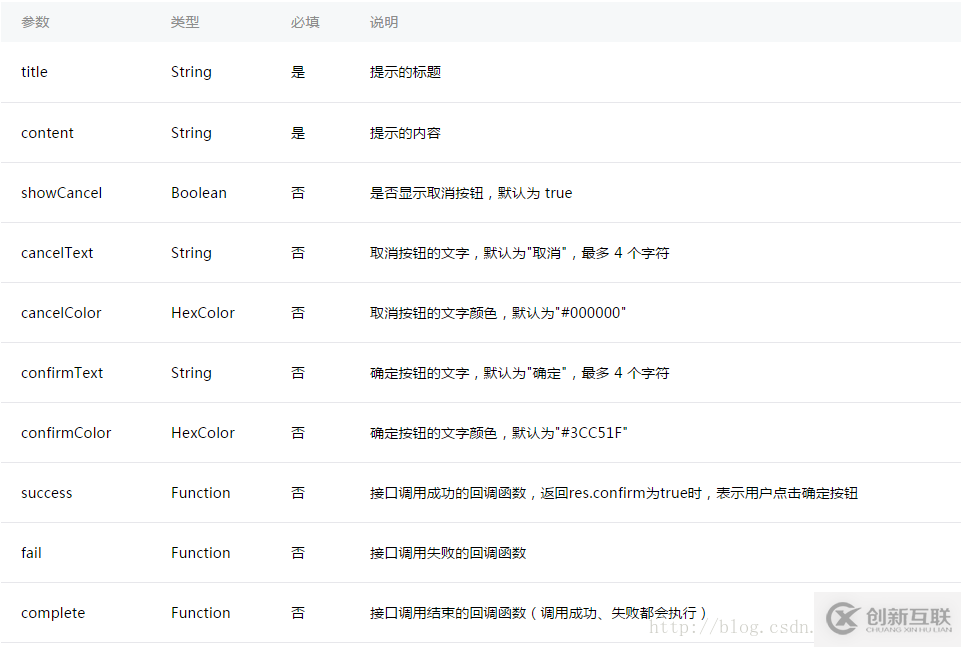Viewport: 961px width, 647px height.
Task: Click the Boolean type for showCancel
Action: 199,192
